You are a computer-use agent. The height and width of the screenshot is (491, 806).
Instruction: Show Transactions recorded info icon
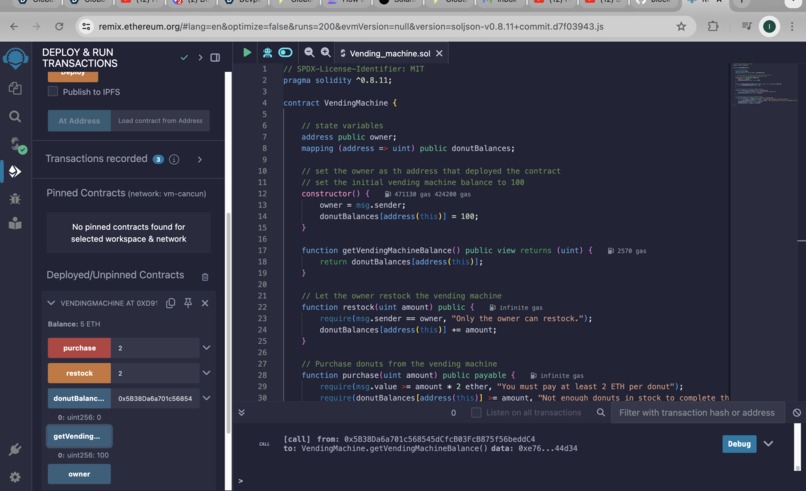tap(174, 159)
